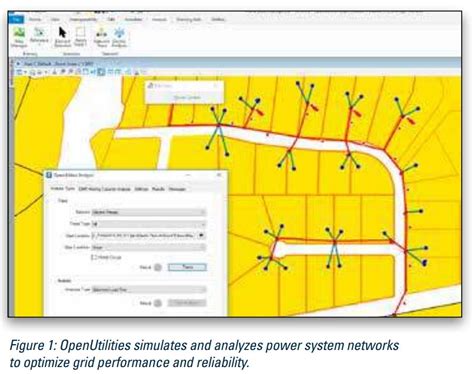Open the Settings tab in the OpenUtilities Analysis dialog
This screenshot has width=474, height=374.
point(141,189)
